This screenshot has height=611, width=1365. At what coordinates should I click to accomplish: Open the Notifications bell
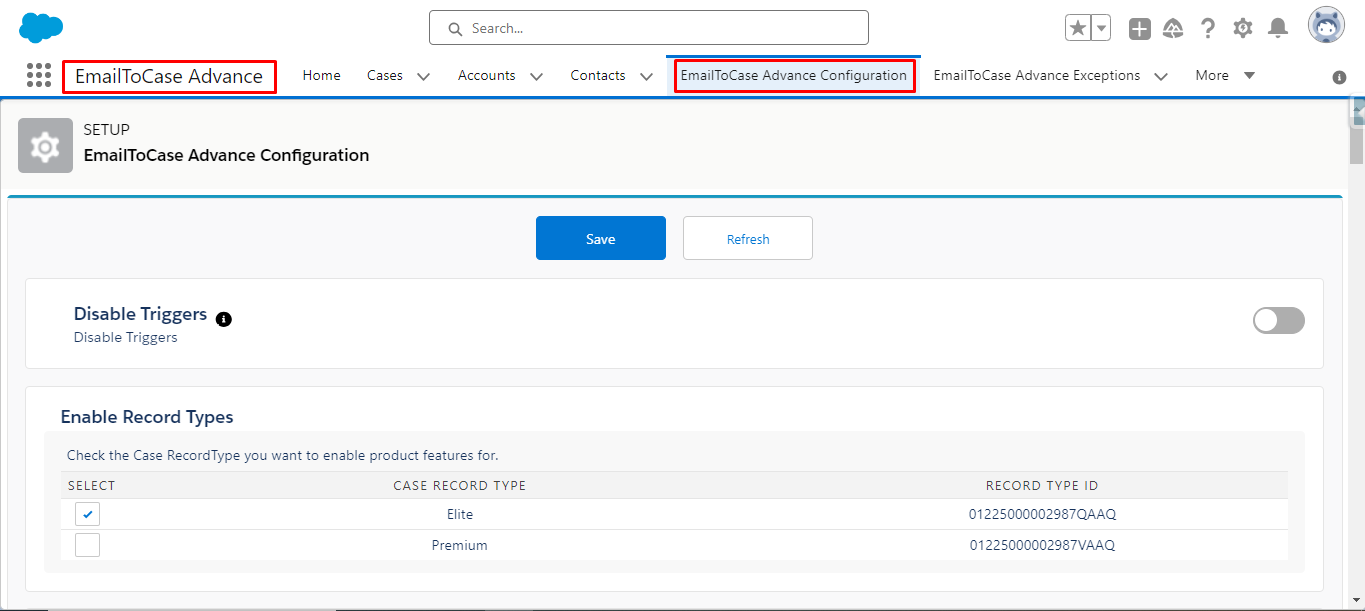click(x=1277, y=28)
